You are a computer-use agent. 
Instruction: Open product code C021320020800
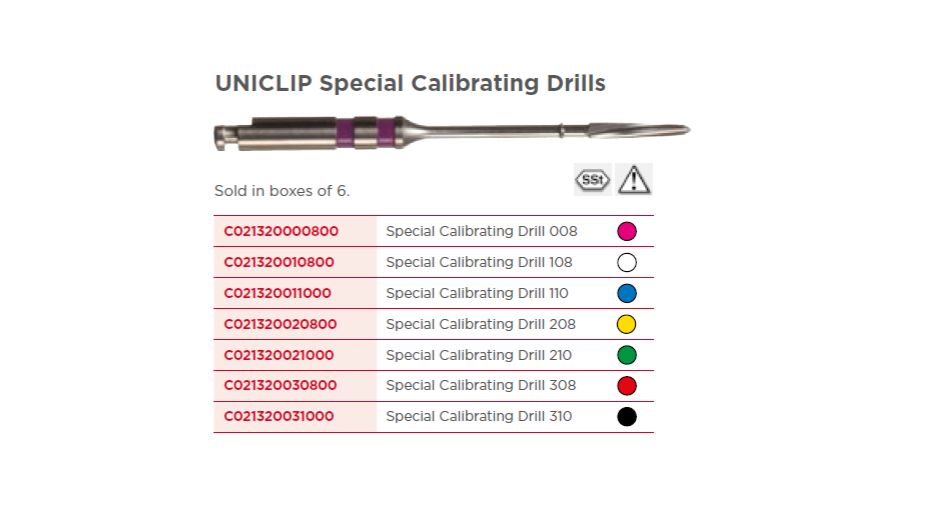point(280,324)
